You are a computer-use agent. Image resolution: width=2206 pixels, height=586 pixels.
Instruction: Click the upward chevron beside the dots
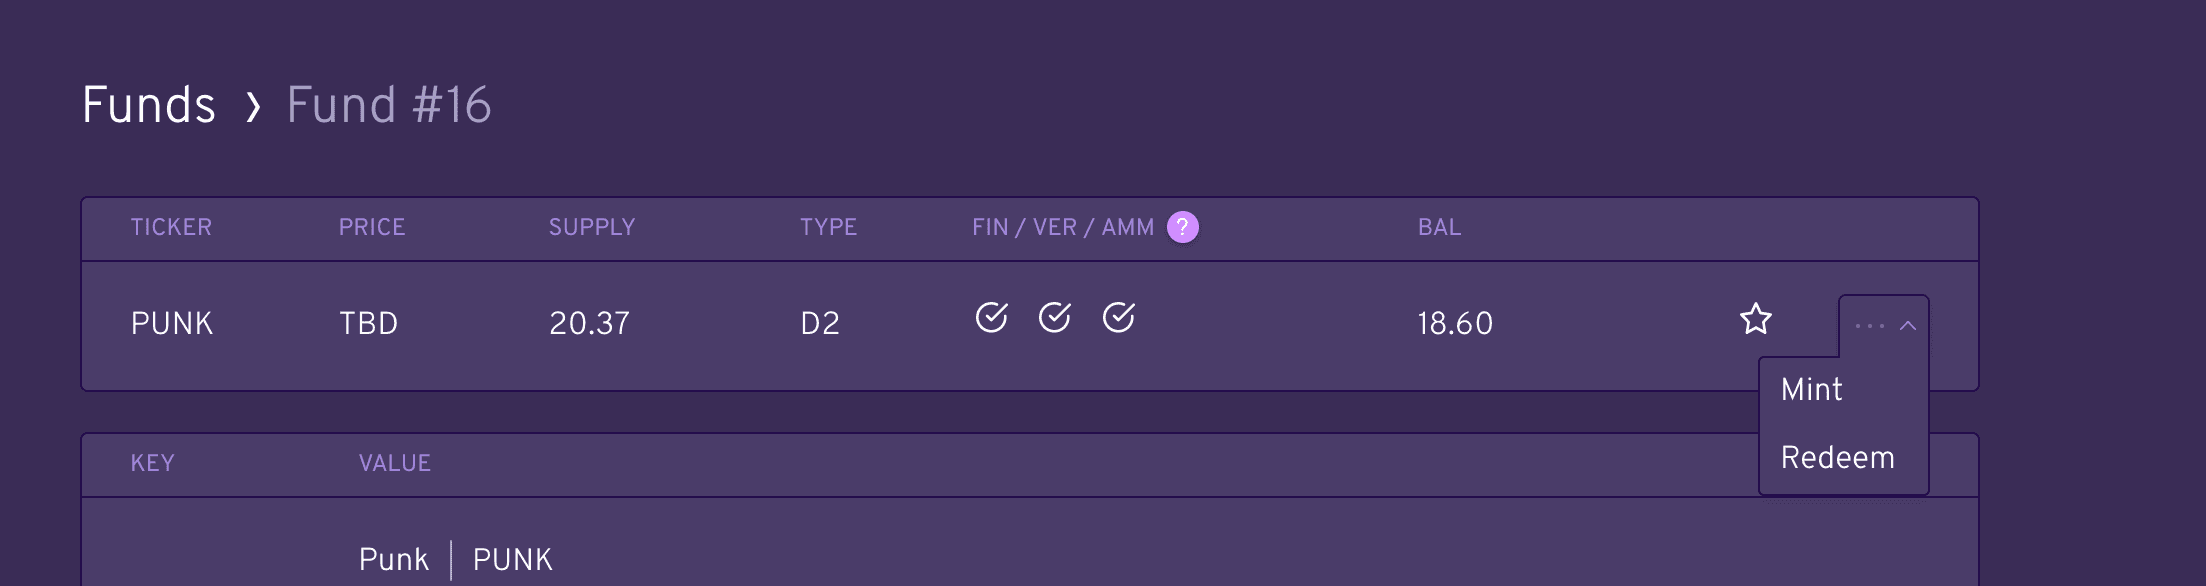pos(1908,326)
